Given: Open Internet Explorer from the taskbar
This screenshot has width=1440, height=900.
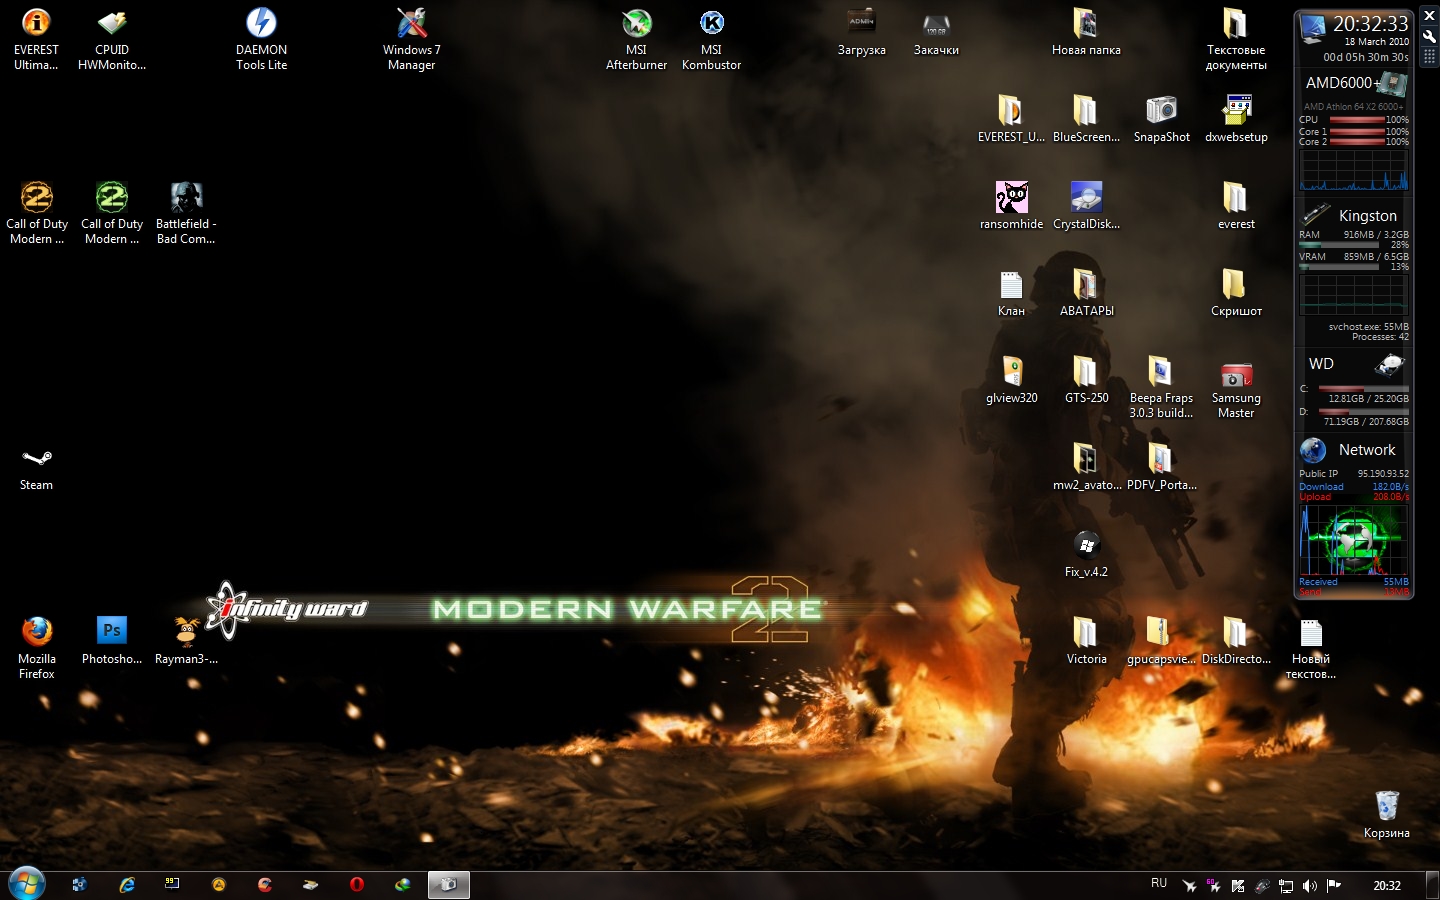Looking at the screenshot, I should (x=127, y=885).
